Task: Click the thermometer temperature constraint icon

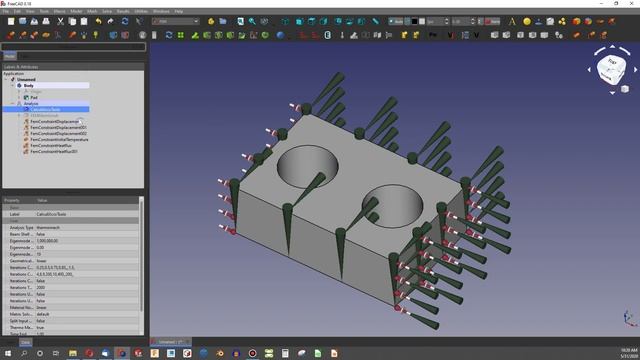Action: (x=342, y=35)
